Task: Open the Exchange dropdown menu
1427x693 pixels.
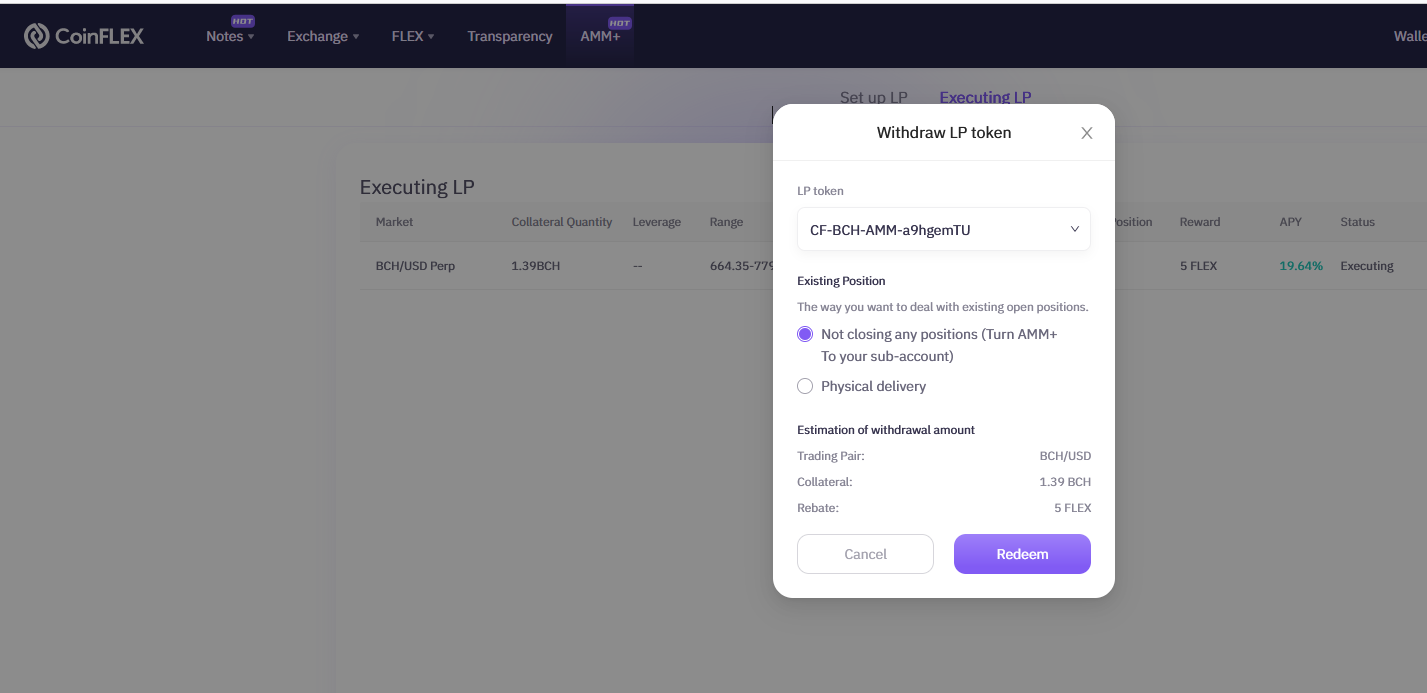Action: point(323,36)
